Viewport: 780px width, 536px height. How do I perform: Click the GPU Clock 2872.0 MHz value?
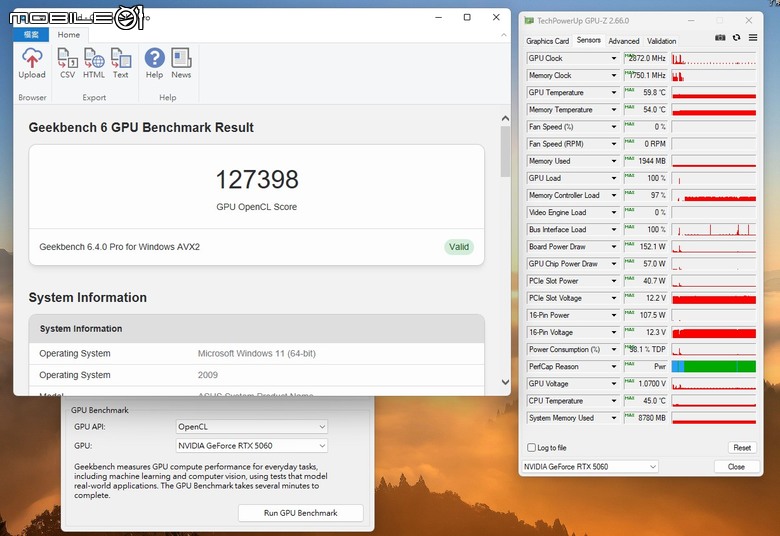tap(645, 58)
